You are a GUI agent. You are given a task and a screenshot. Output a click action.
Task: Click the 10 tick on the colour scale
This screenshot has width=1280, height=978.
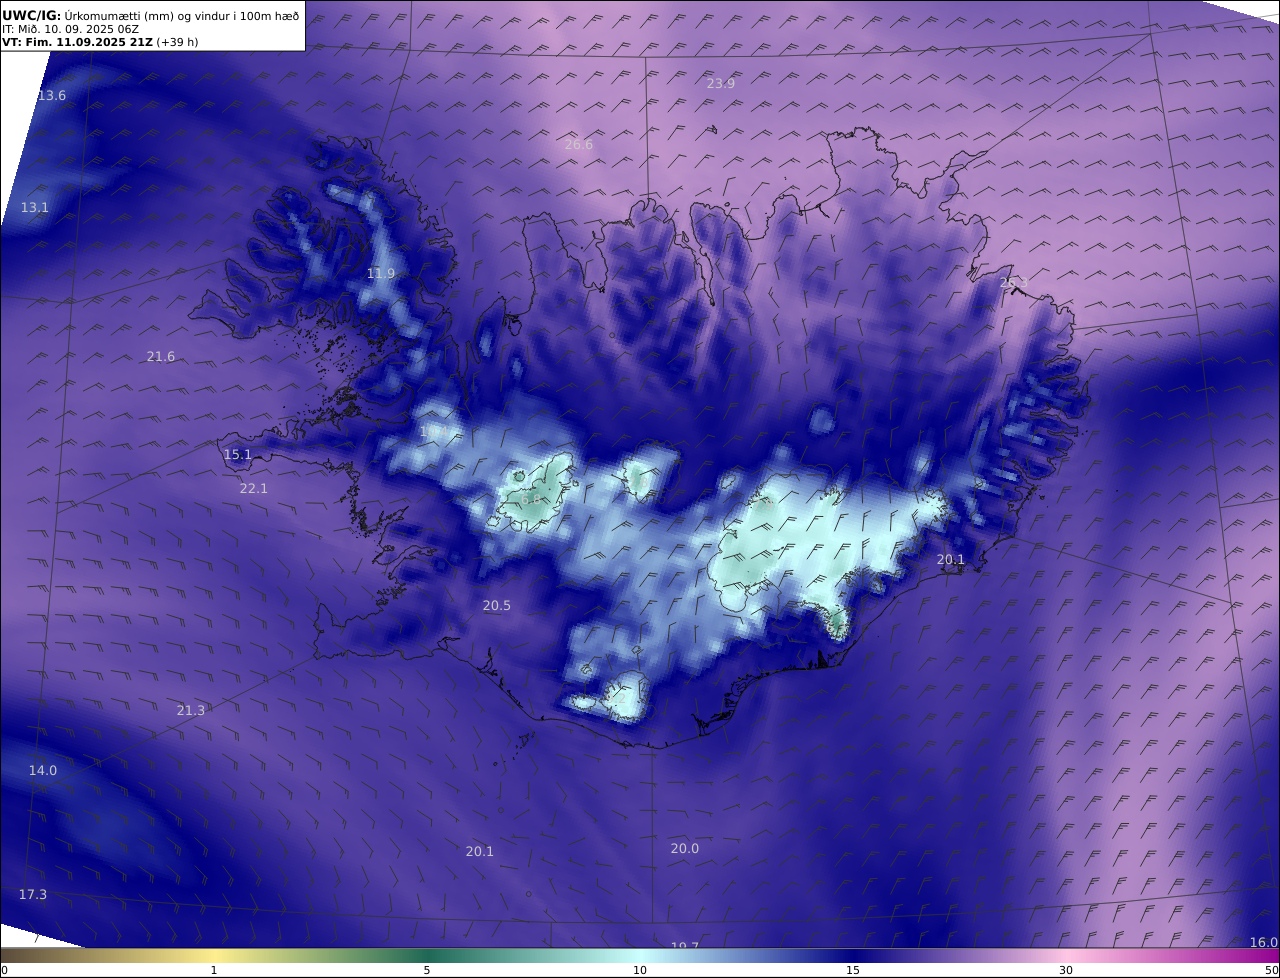640,970
